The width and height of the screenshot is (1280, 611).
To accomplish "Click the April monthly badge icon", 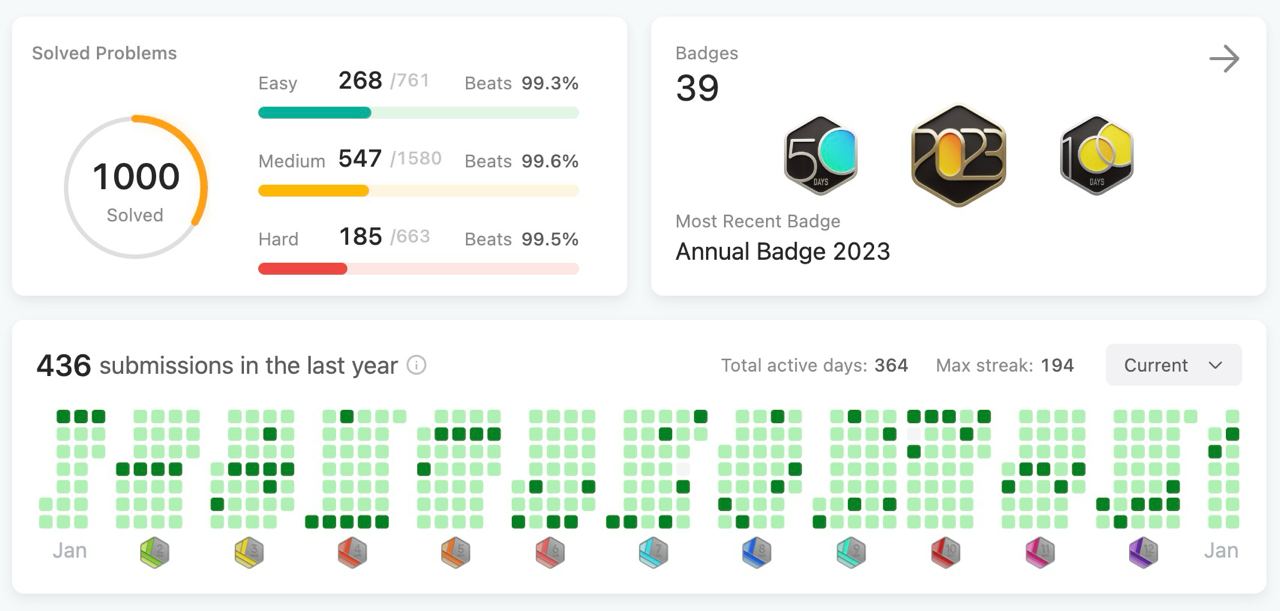I will [352, 552].
